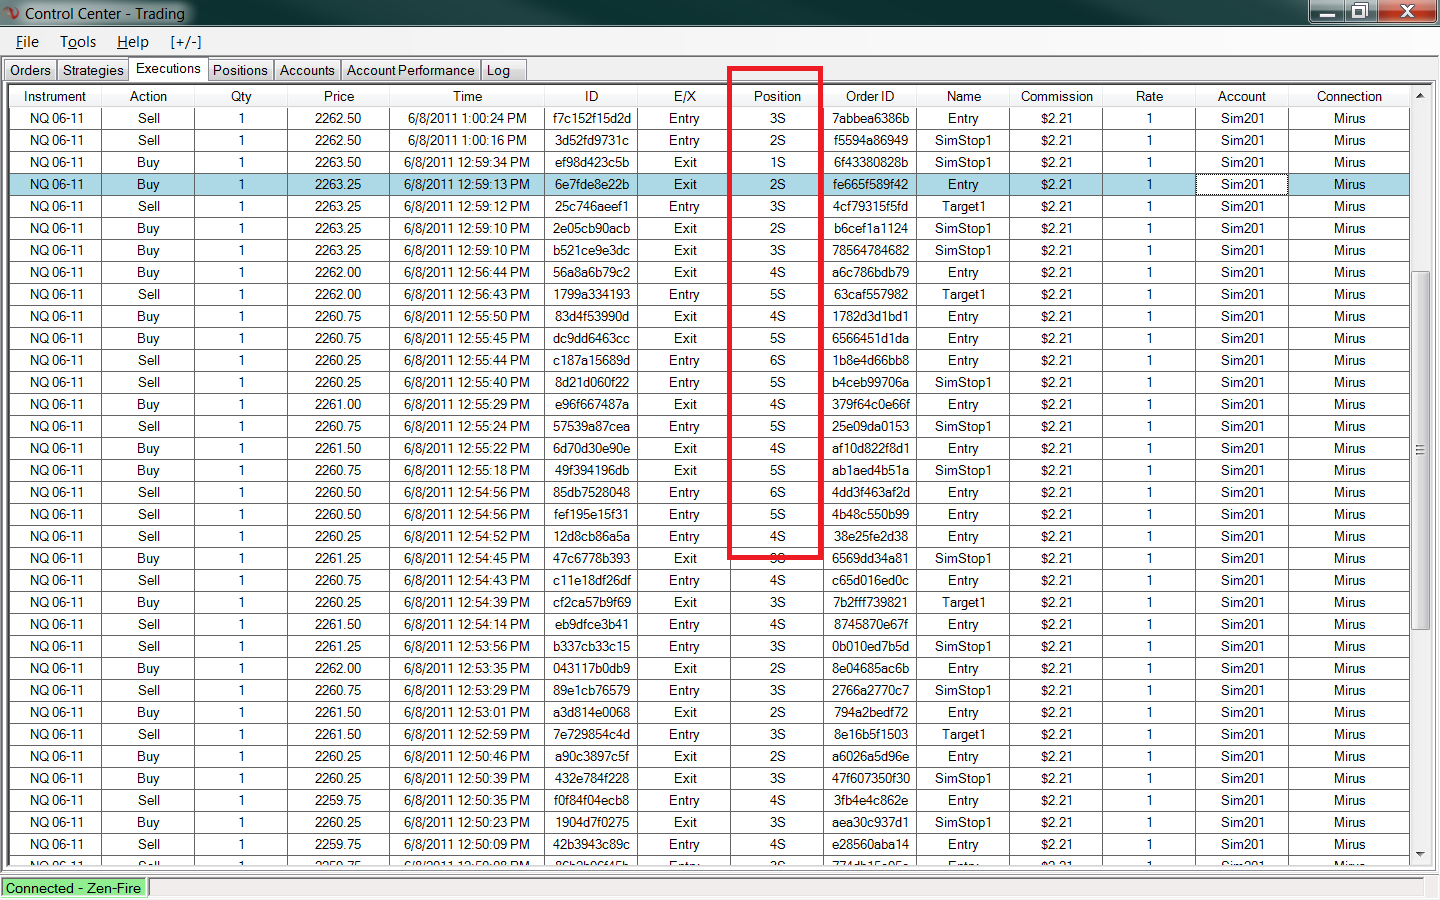Image resolution: width=1440 pixels, height=900 pixels.
Task: Select execution ID 8d21d060f22
Action: point(592,382)
